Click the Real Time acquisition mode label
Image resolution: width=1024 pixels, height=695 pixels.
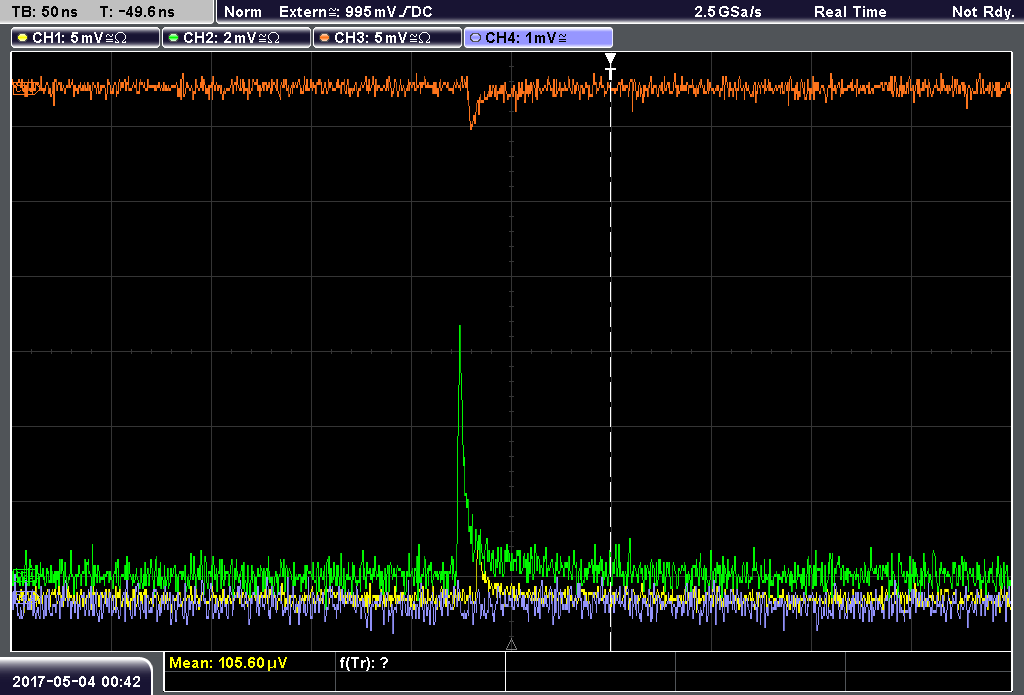[850, 12]
